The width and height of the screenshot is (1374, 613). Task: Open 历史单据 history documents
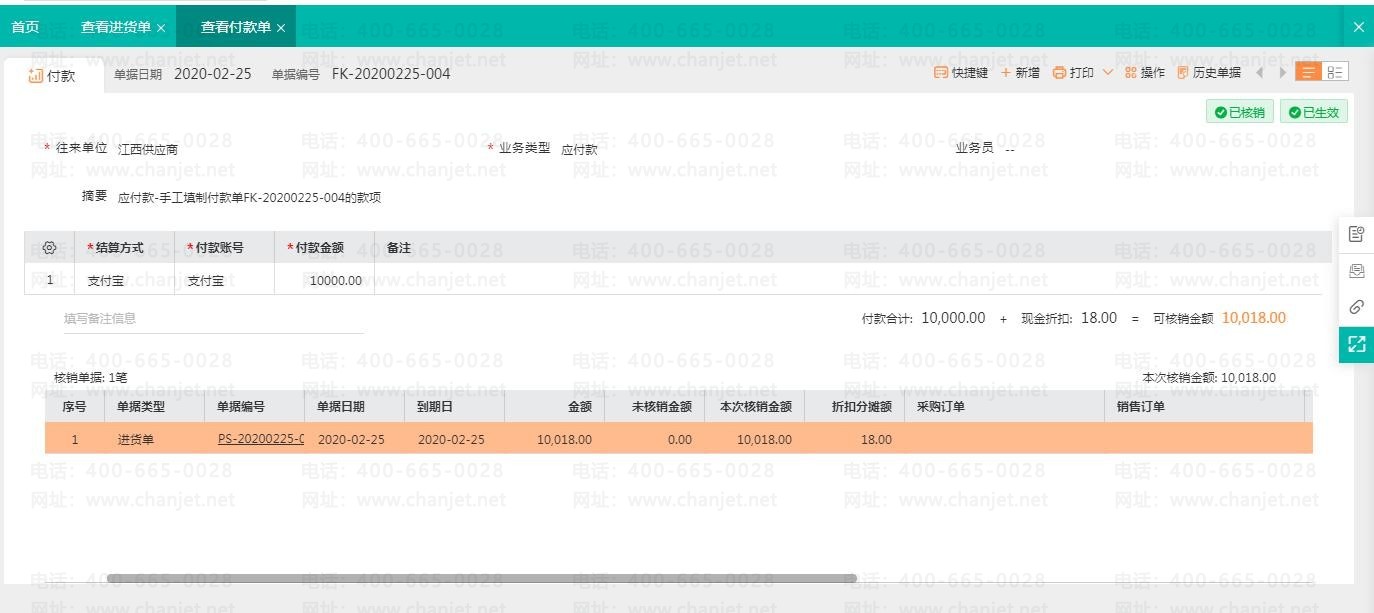(x=1208, y=73)
